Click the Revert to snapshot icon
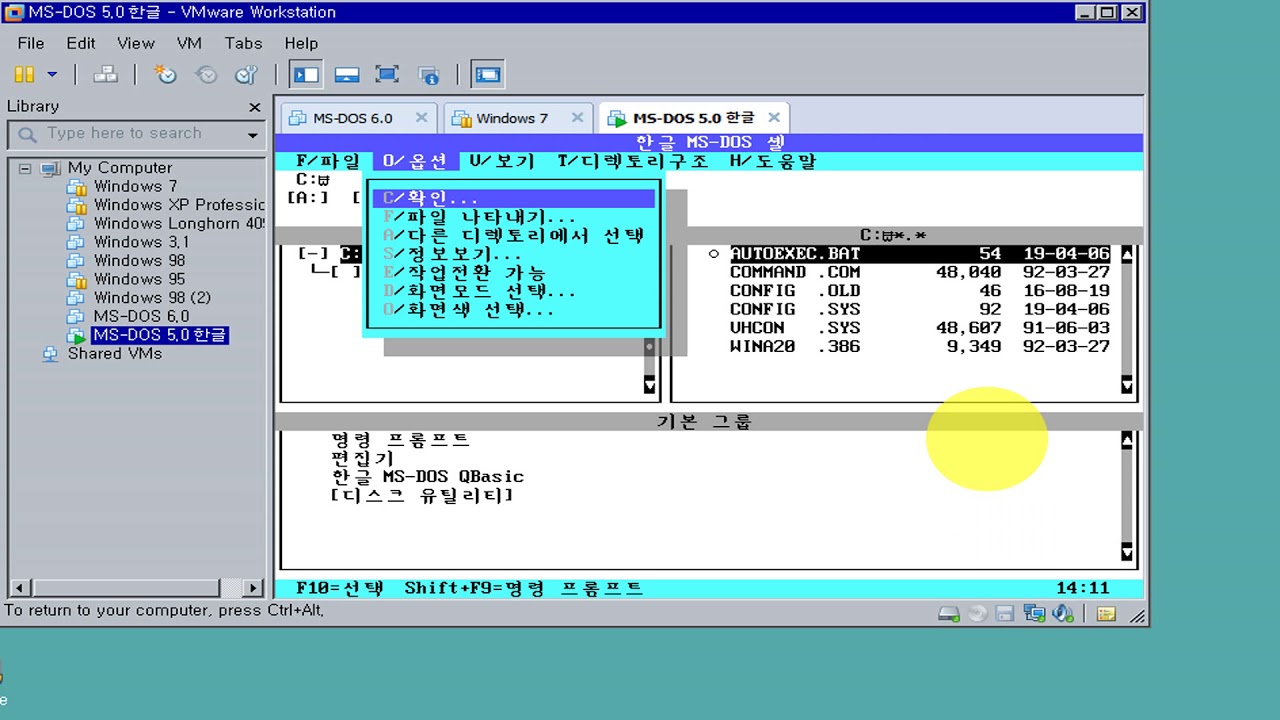The width and height of the screenshot is (1280, 720). point(206,74)
